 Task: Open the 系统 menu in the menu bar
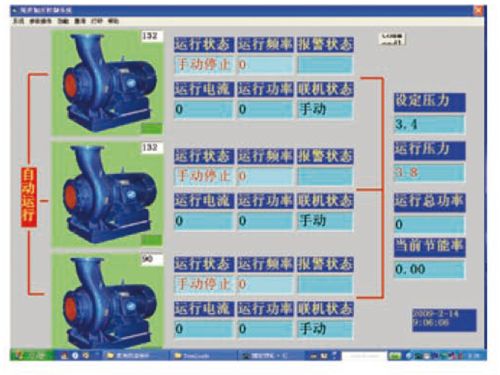[19, 21]
